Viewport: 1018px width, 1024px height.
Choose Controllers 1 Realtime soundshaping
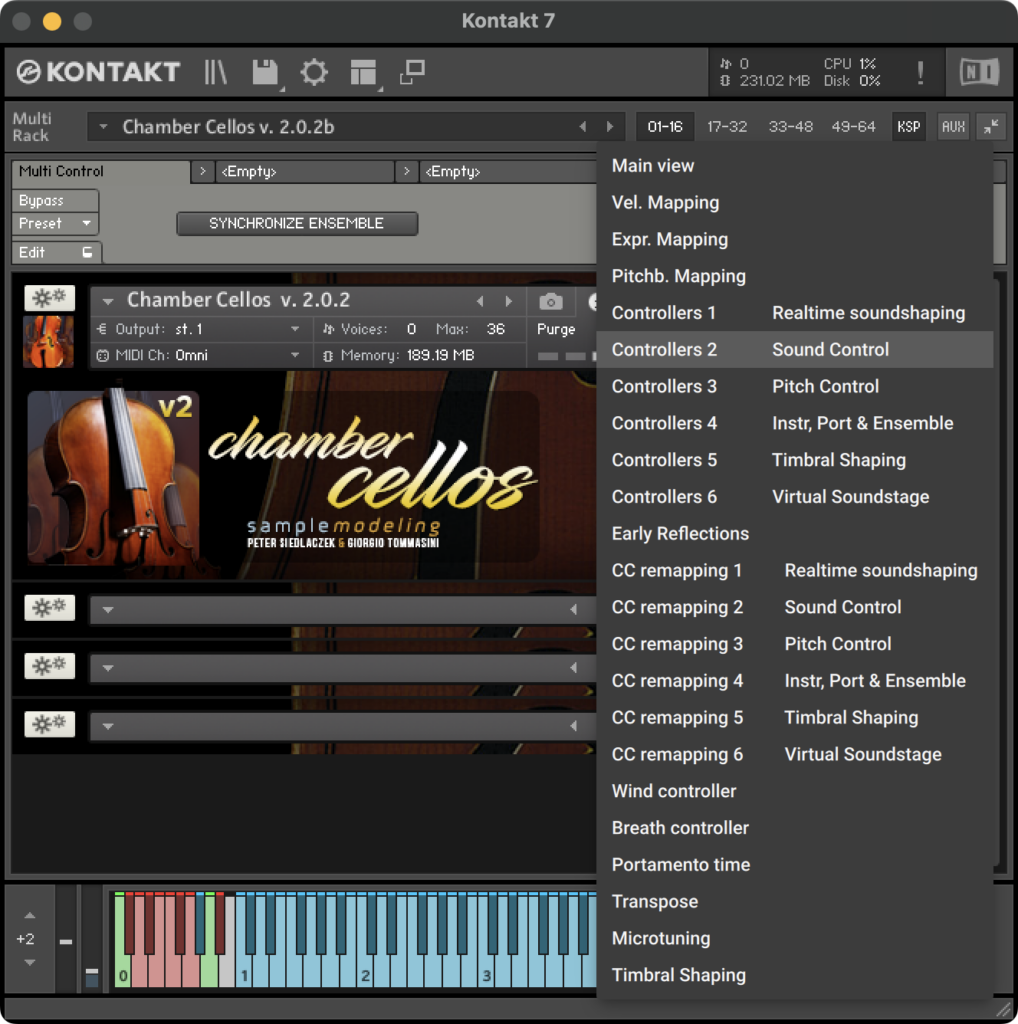click(x=795, y=313)
